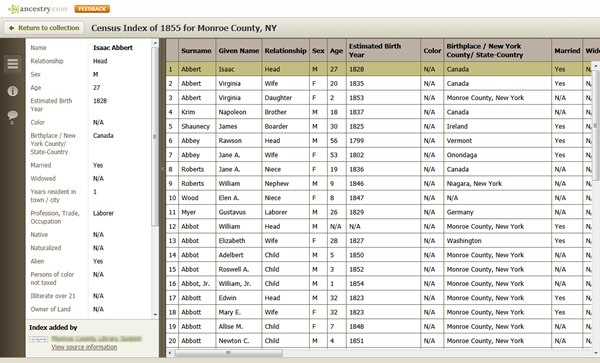Viewport: 600px width, 363px height.
Task: Click birth year 1799 cell
Action: coord(383,141)
